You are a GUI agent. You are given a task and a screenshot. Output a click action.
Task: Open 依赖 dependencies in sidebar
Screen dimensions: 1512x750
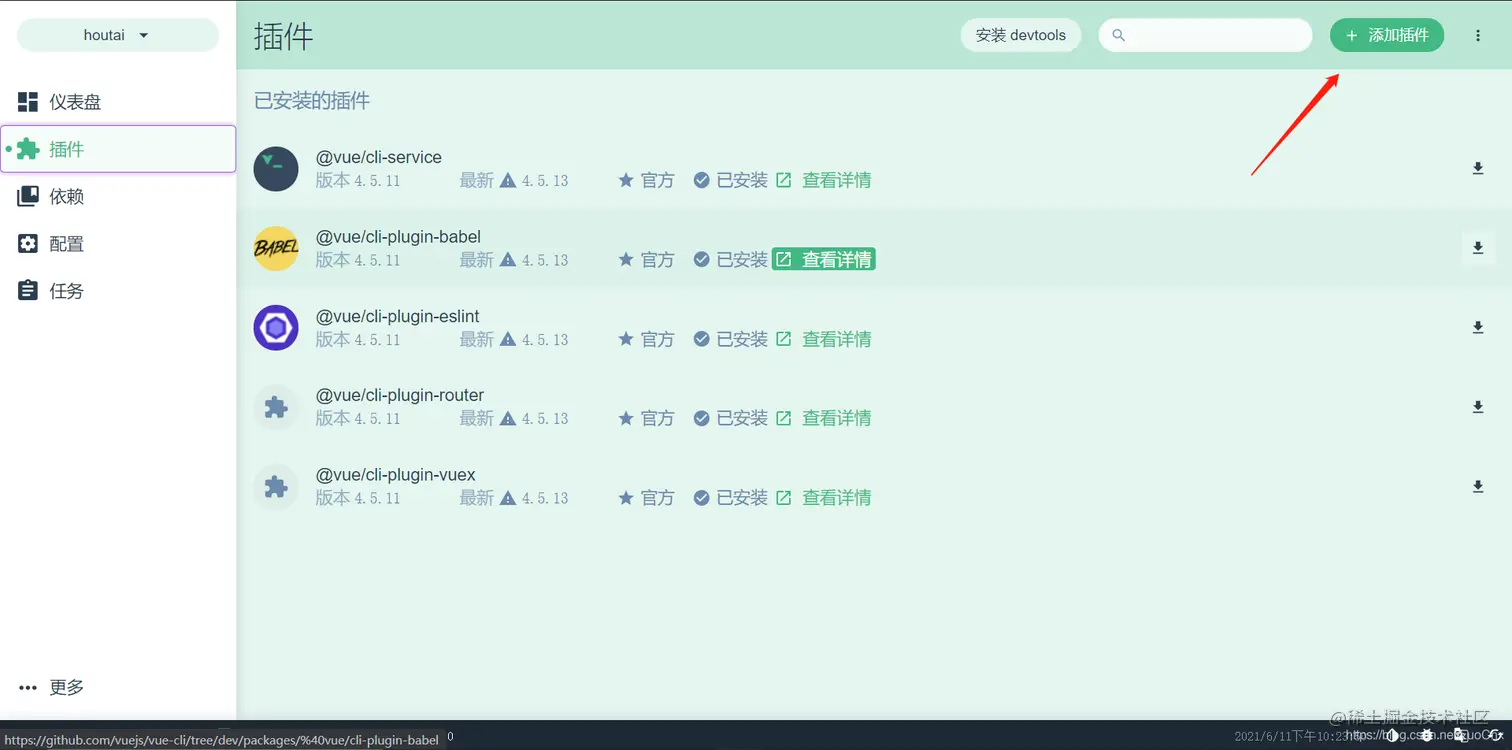(118, 196)
